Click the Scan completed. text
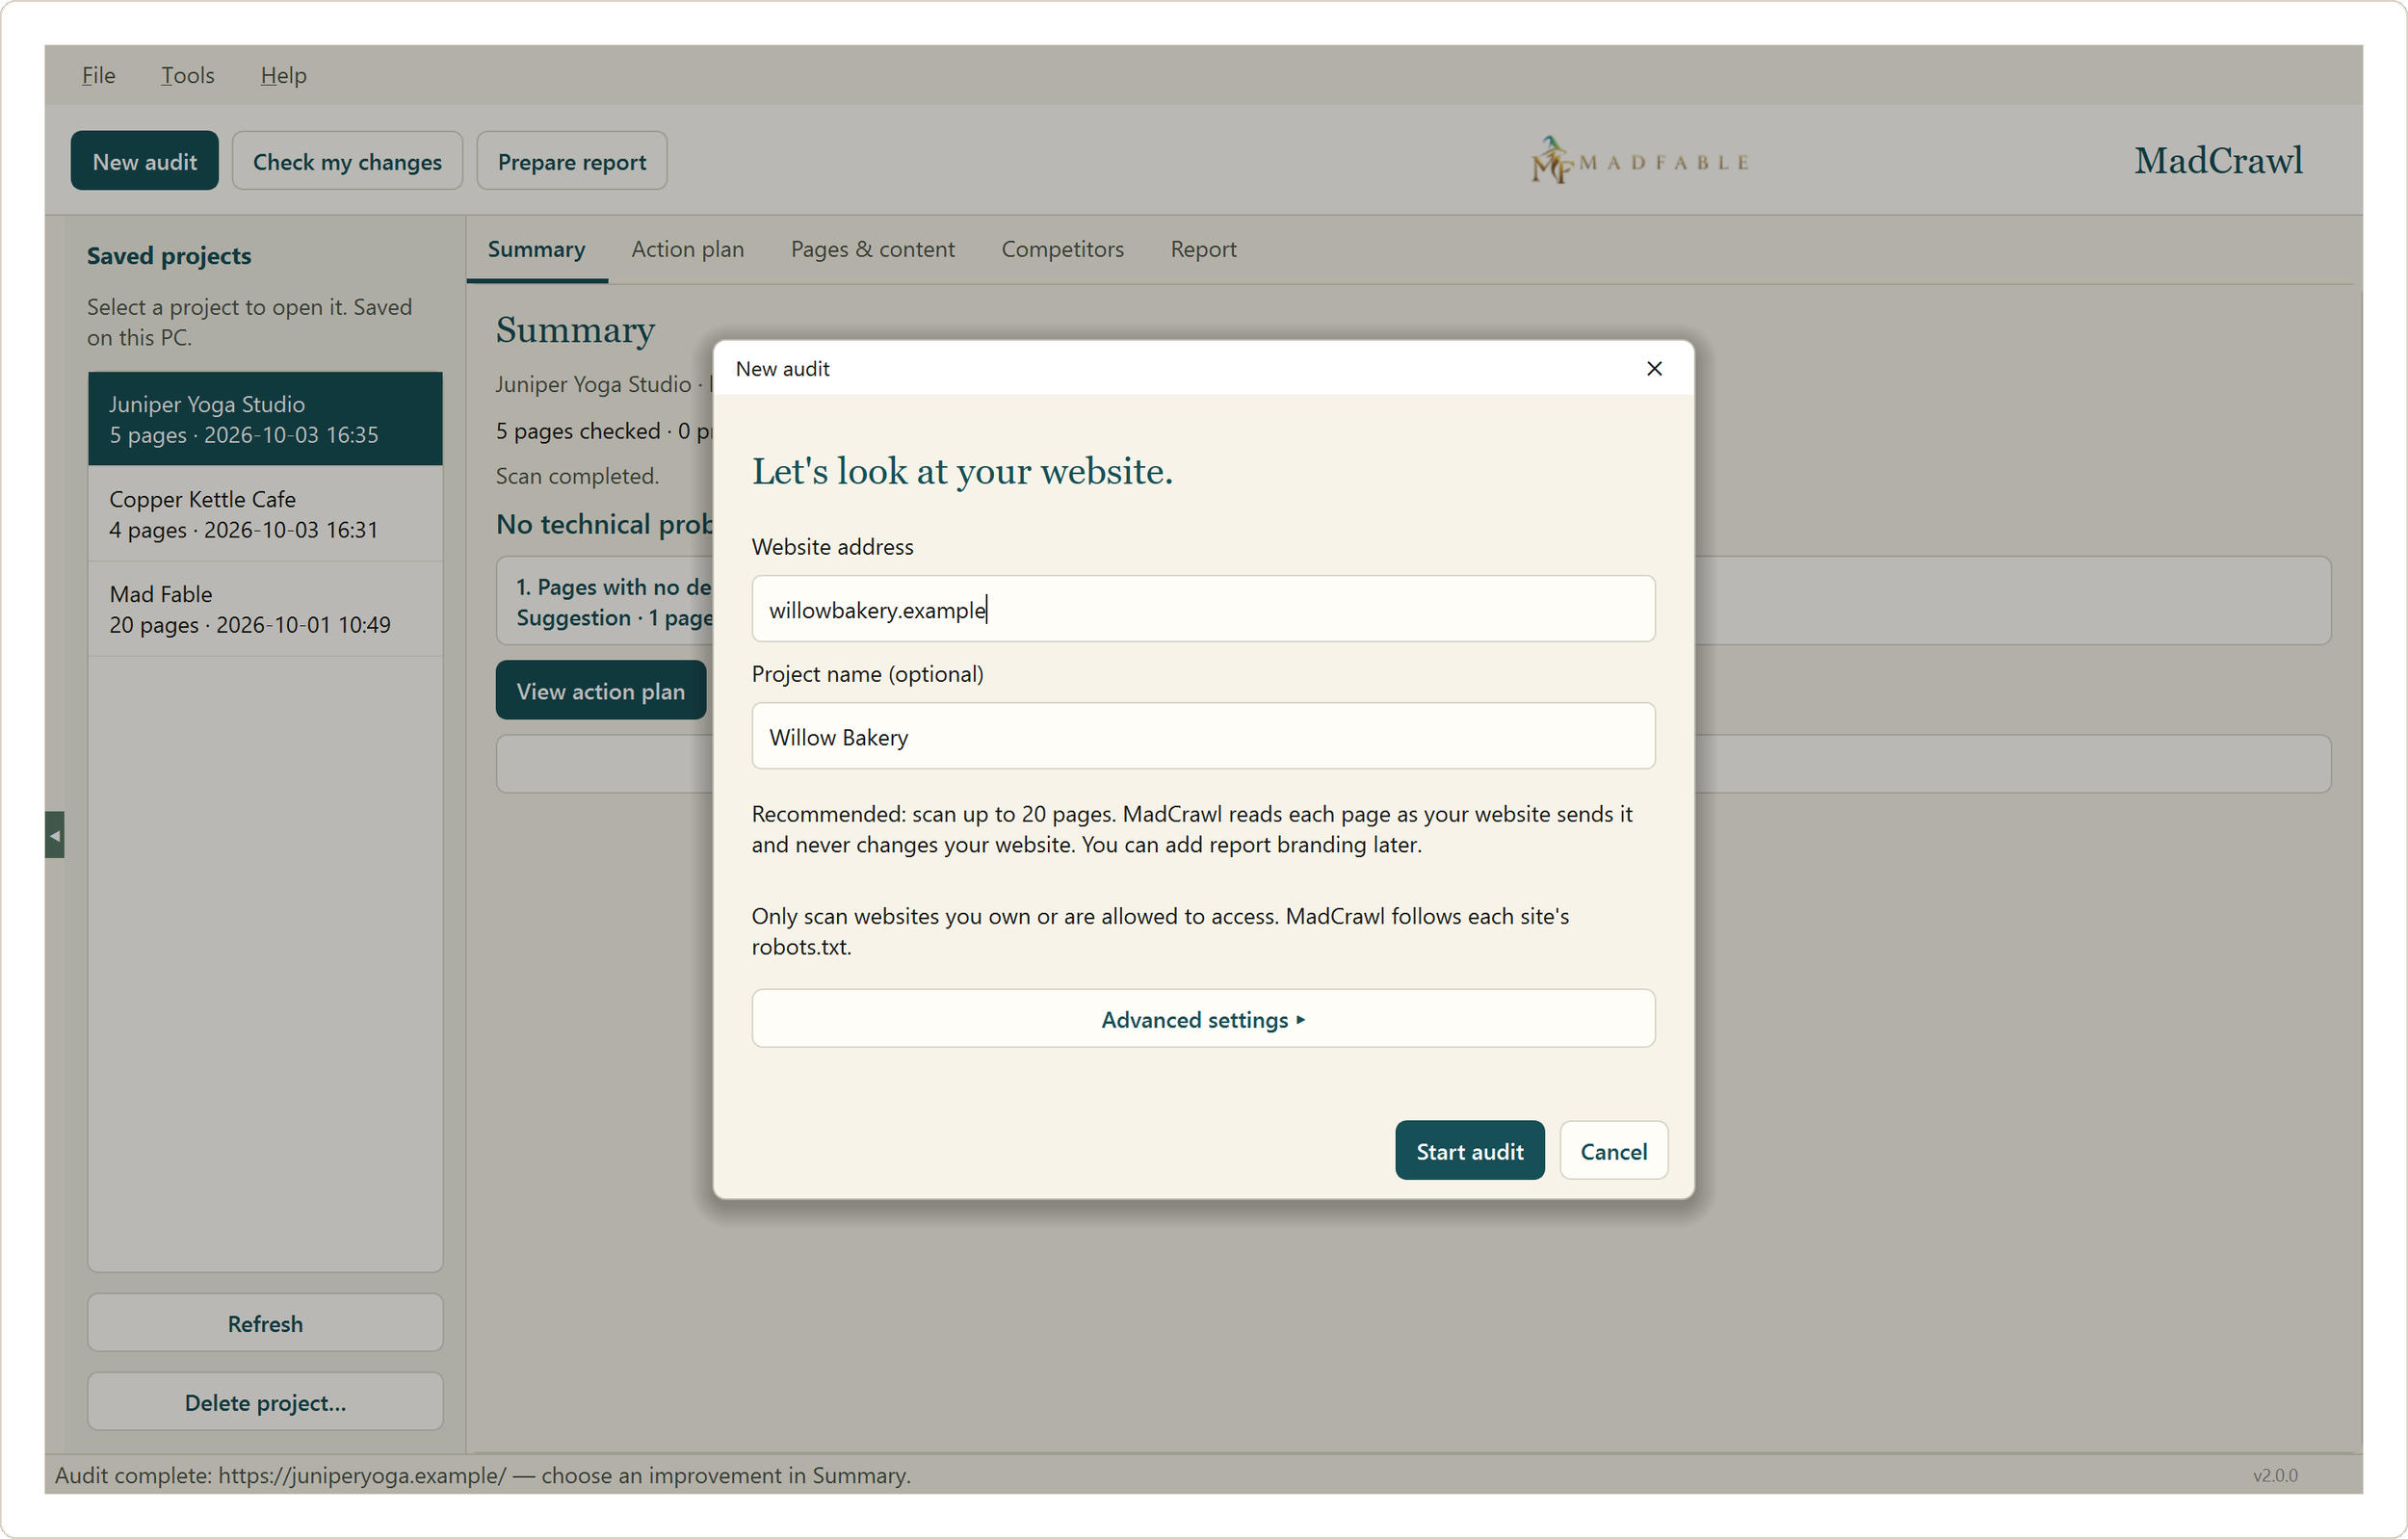This screenshot has height=1539, width=2408. [577, 476]
